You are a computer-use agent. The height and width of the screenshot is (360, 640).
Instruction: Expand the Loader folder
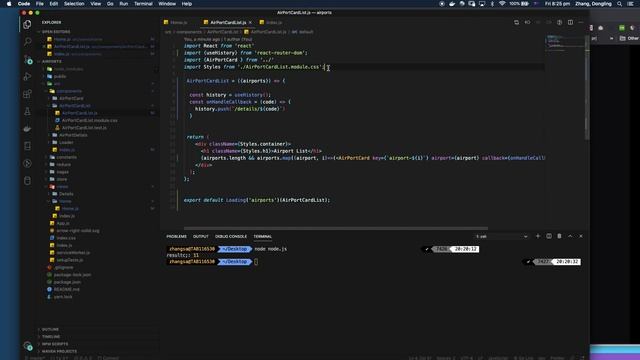point(66,142)
